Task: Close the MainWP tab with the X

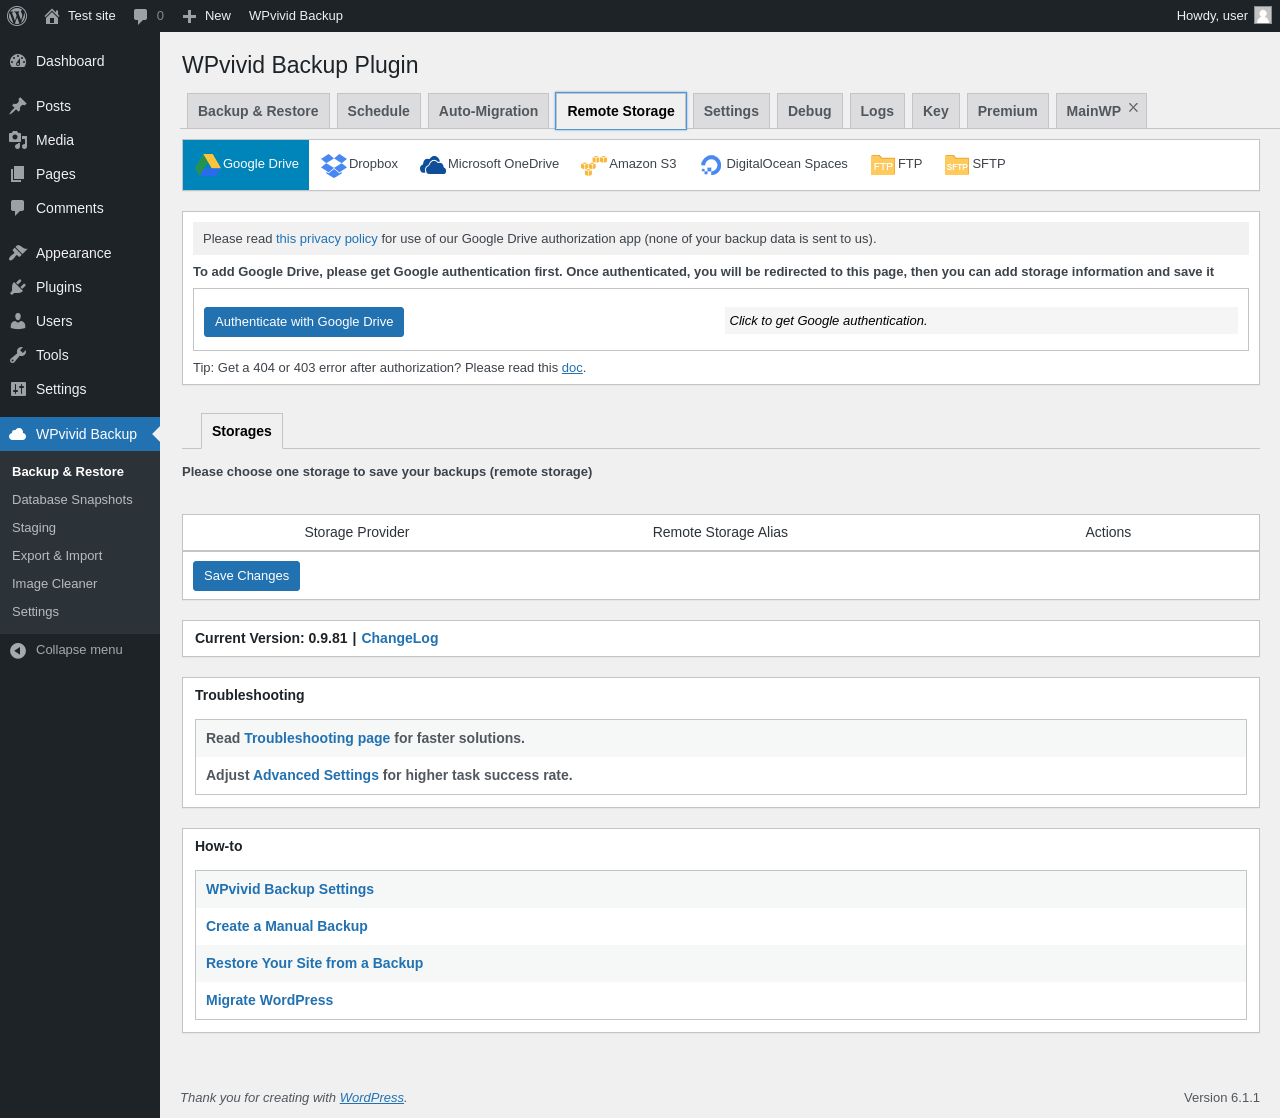Action: [1133, 107]
